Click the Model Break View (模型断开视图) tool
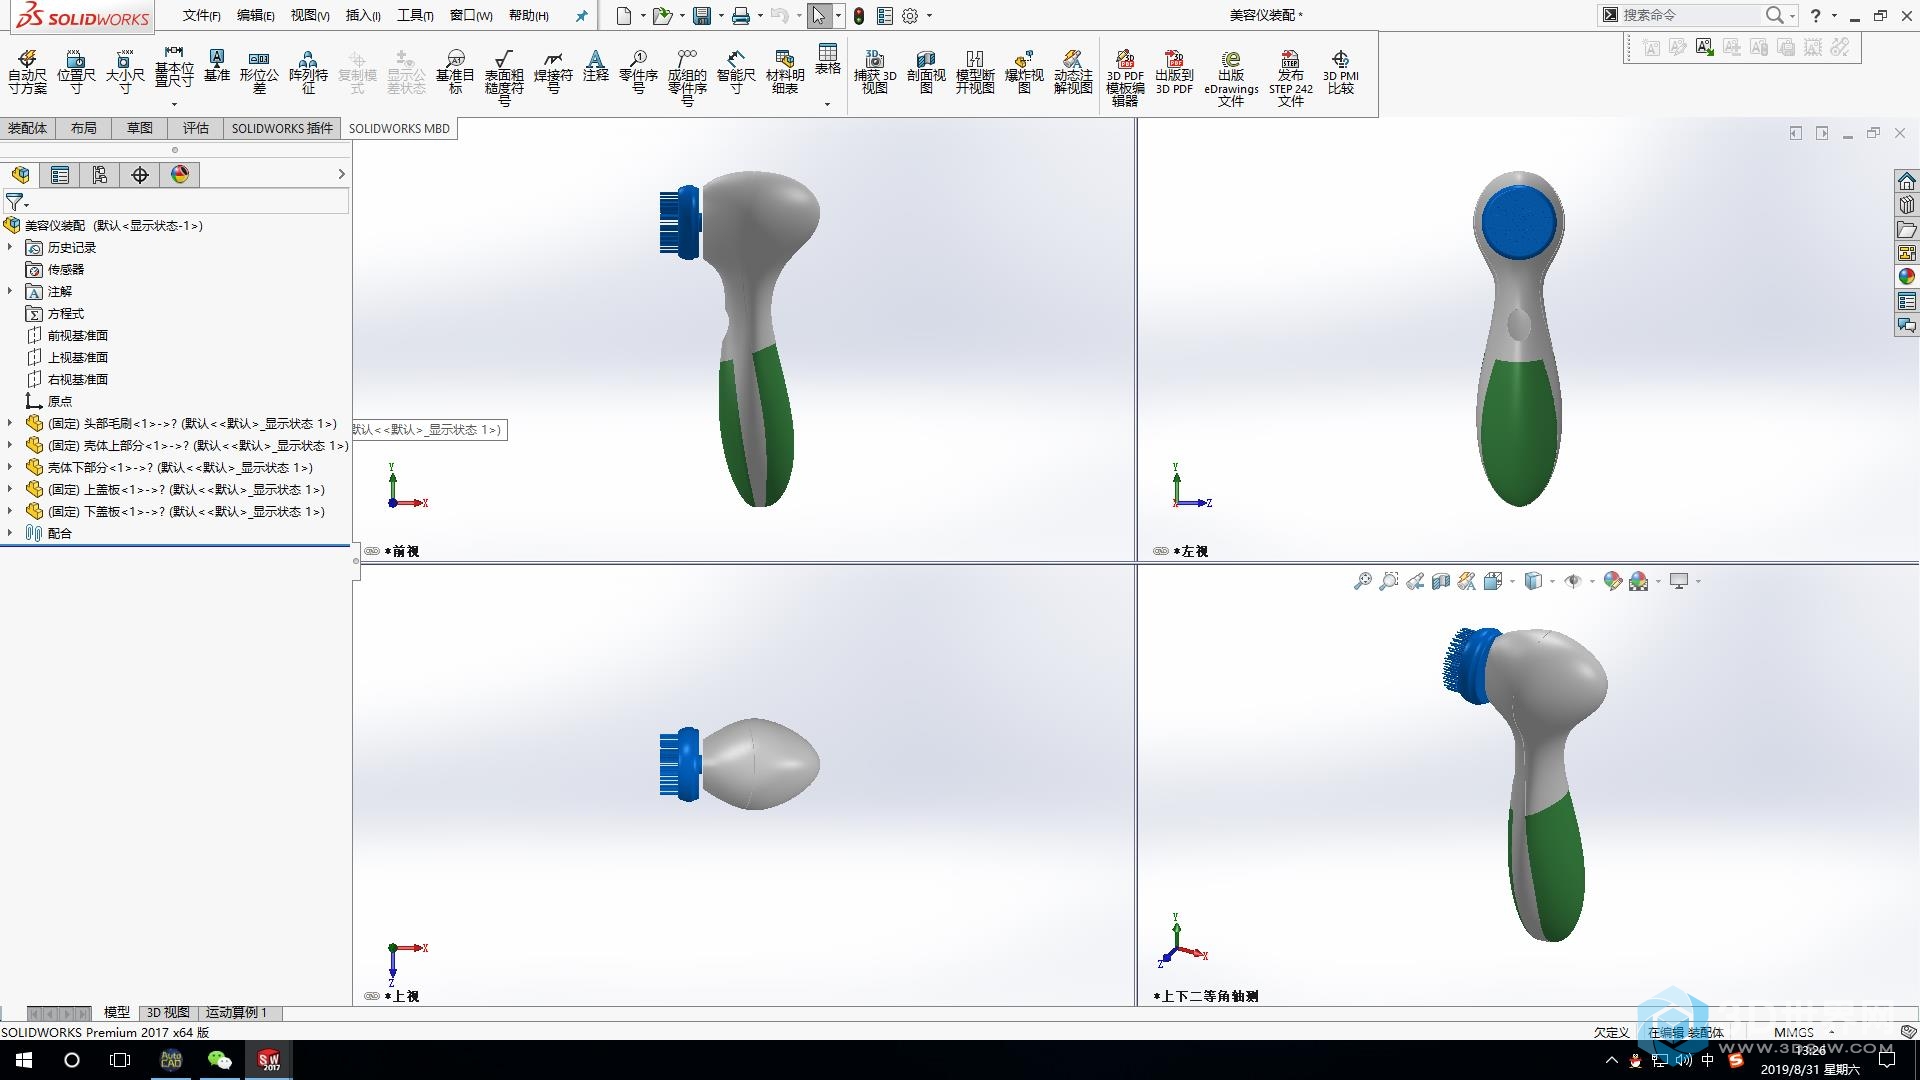 [x=975, y=73]
